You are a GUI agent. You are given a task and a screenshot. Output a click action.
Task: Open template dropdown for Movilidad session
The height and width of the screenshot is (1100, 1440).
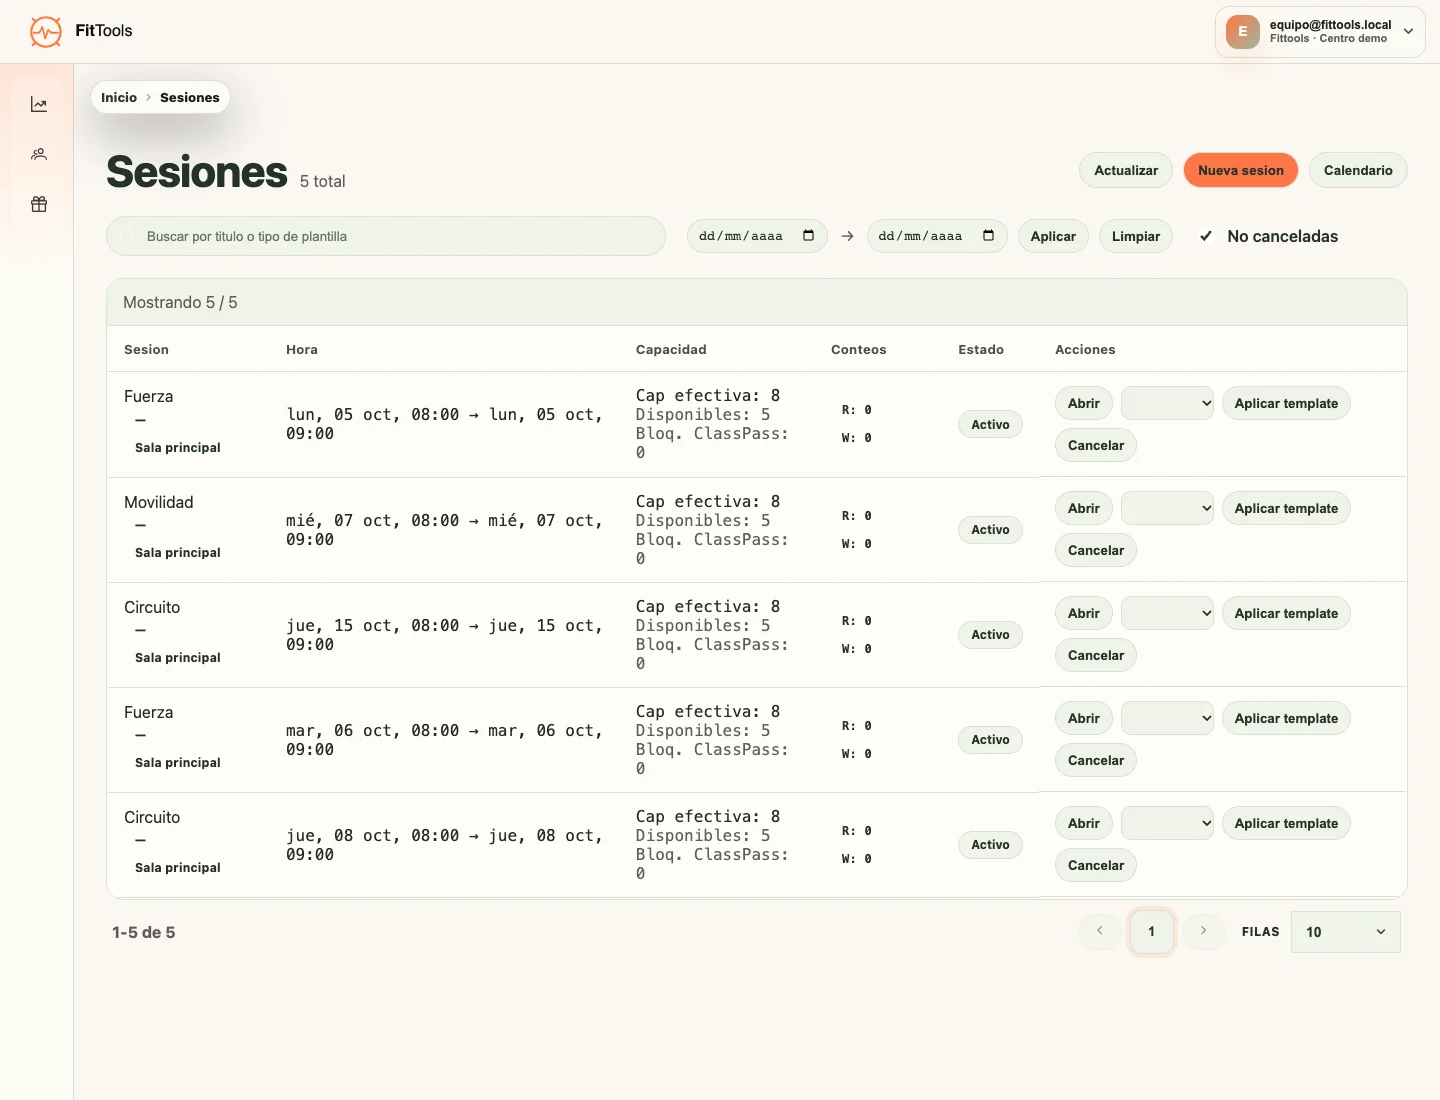(x=1167, y=508)
